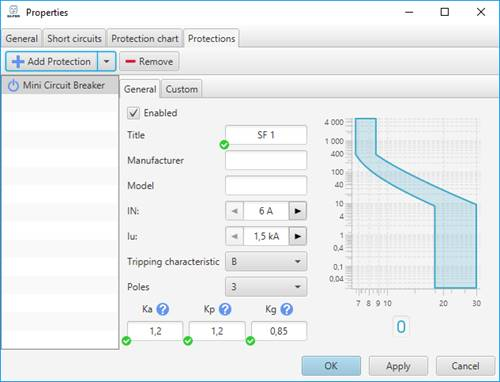The width and height of the screenshot is (500, 382).
Task: Click the Remove button
Action: 149,61
